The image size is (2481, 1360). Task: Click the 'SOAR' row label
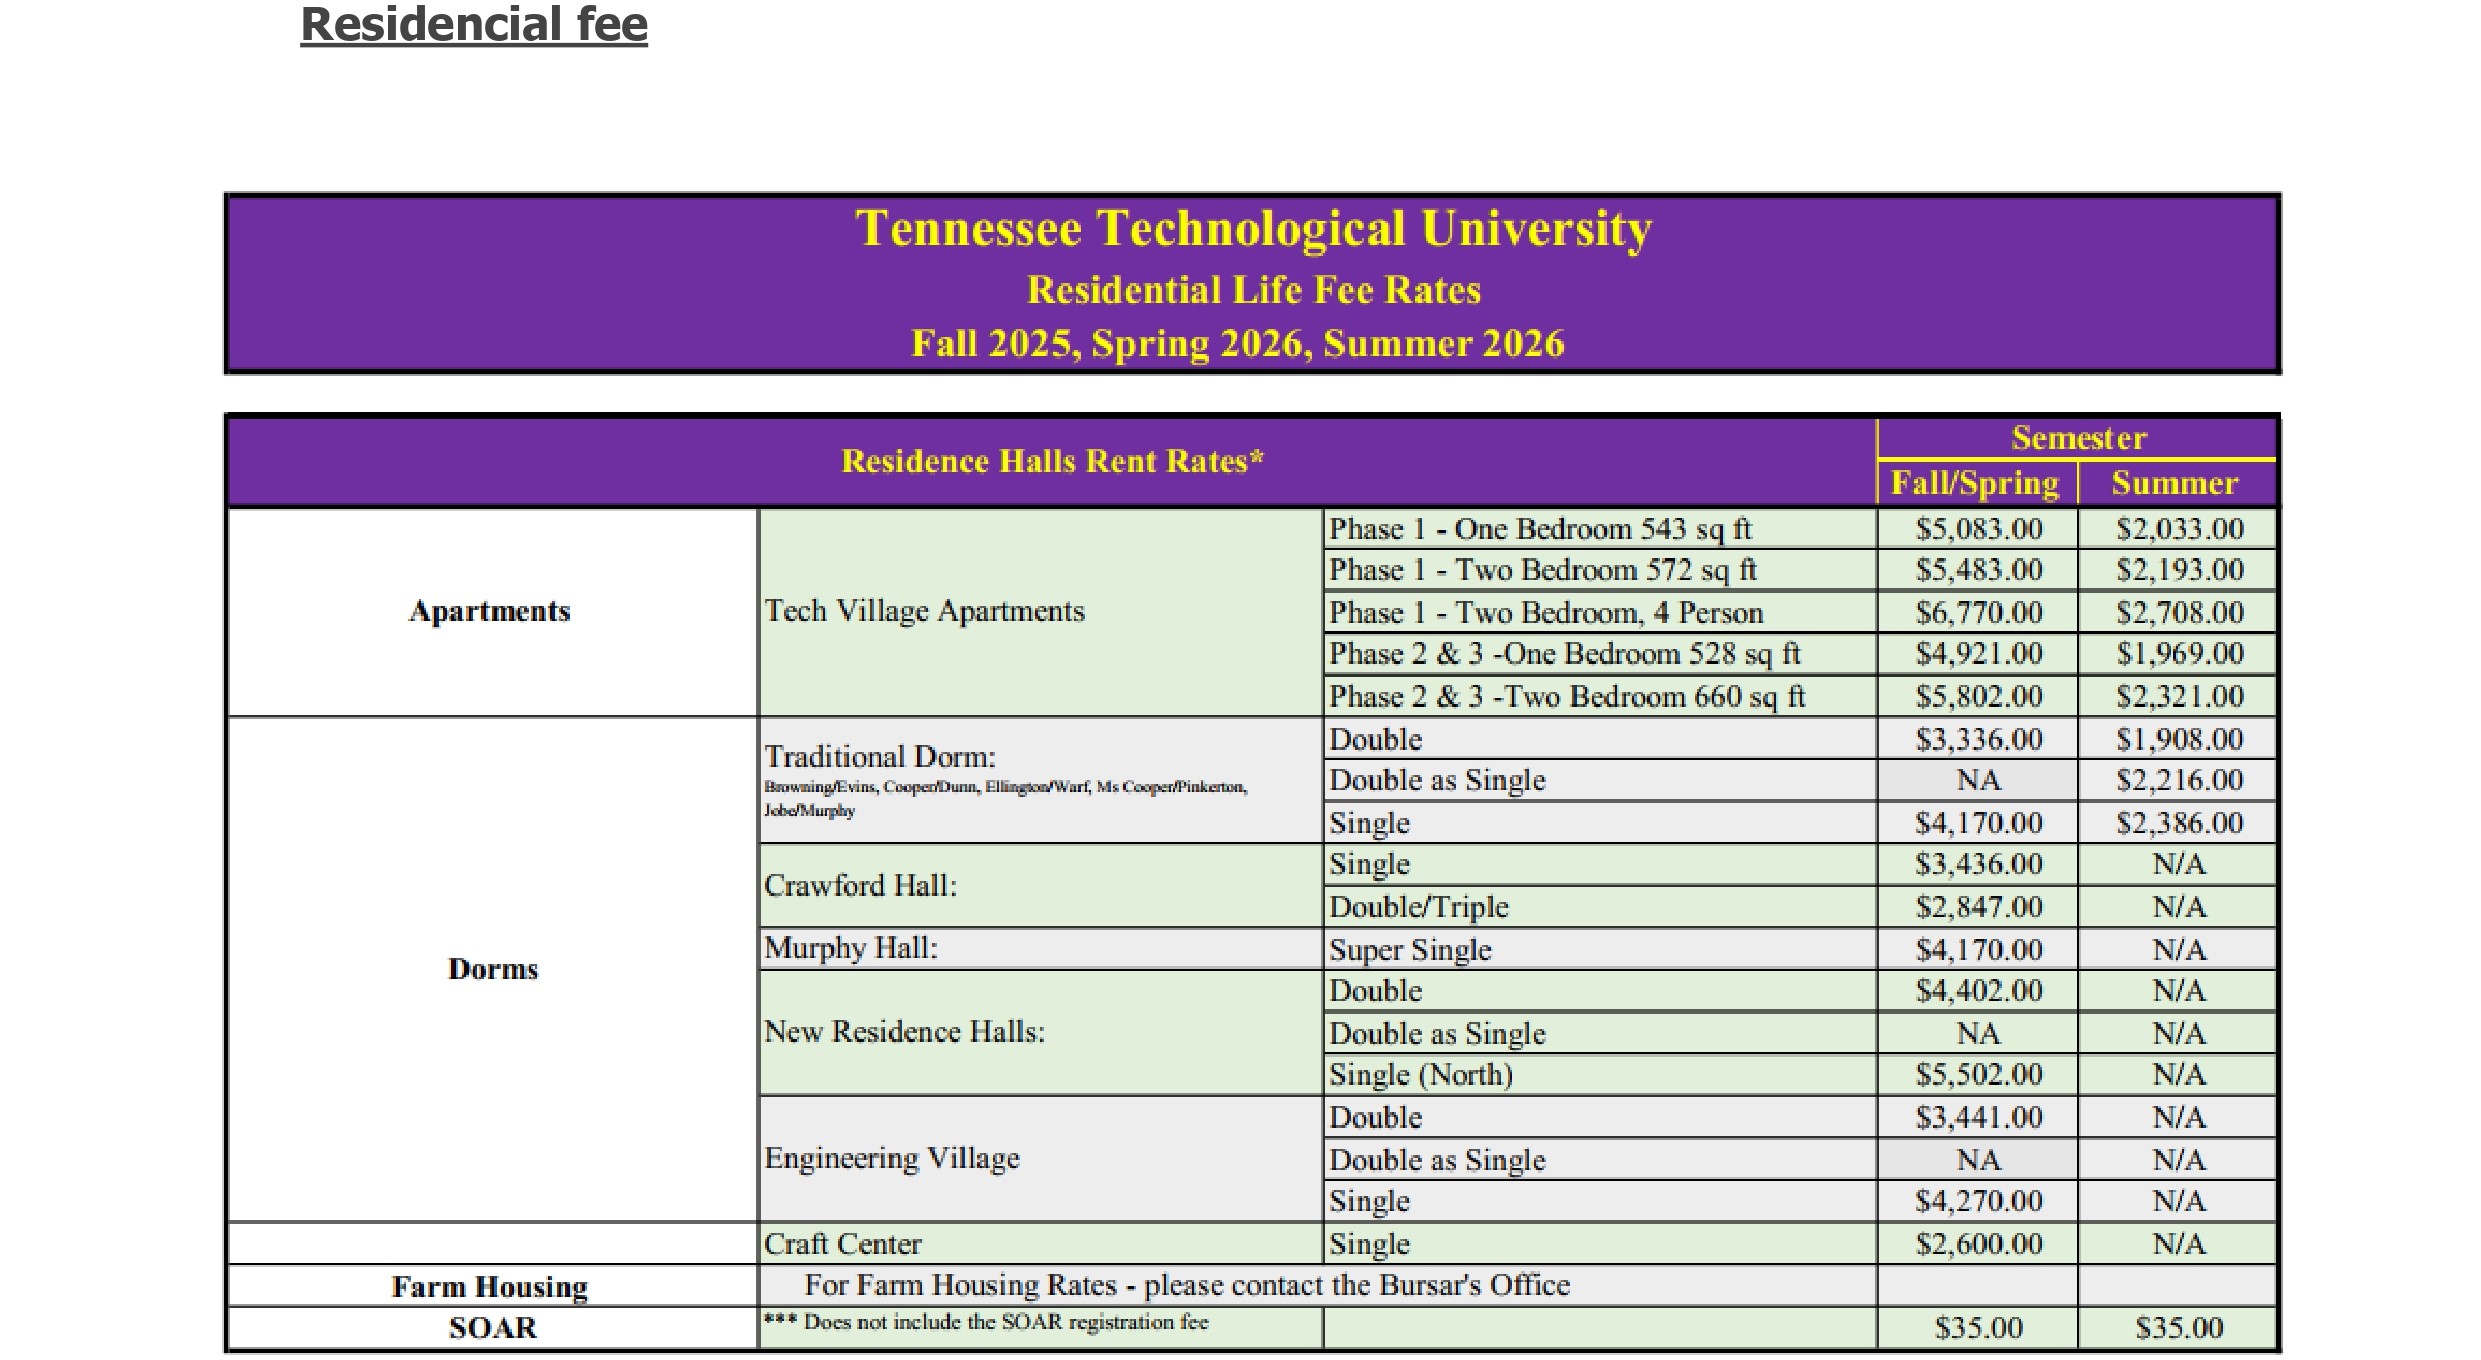[492, 1328]
